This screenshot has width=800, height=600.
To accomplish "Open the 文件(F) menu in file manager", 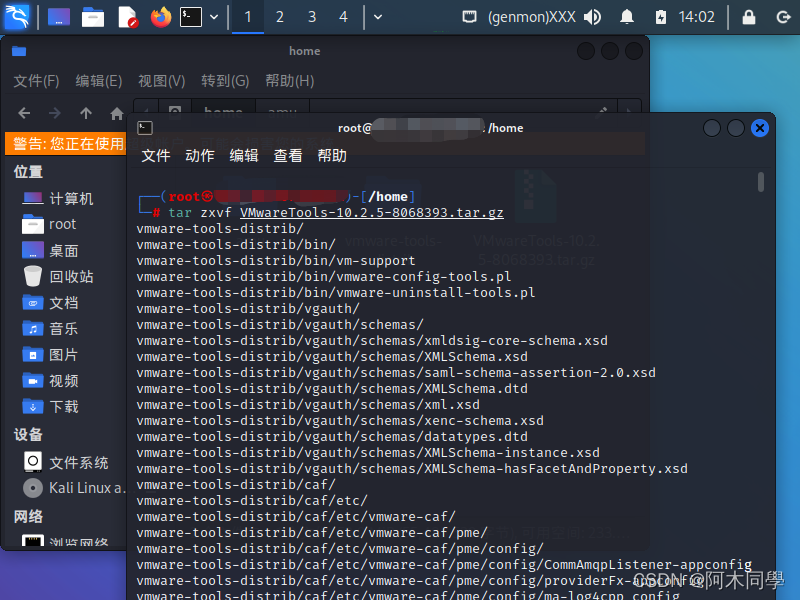I will (x=36, y=81).
